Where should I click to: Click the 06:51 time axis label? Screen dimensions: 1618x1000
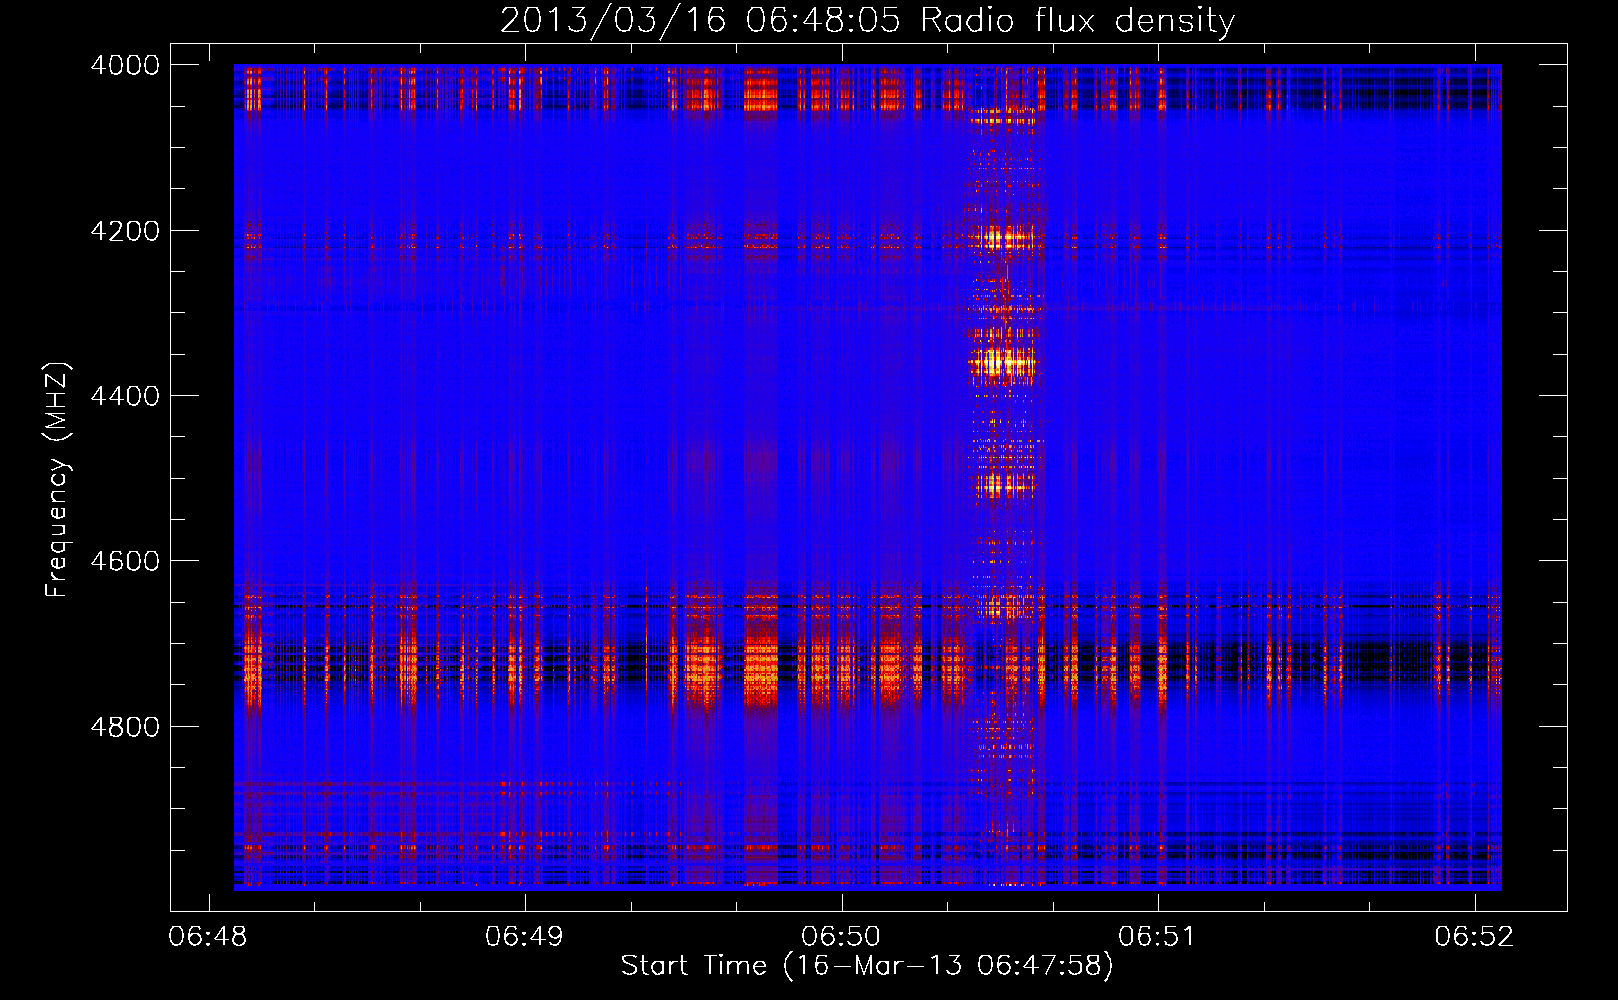point(1157,936)
